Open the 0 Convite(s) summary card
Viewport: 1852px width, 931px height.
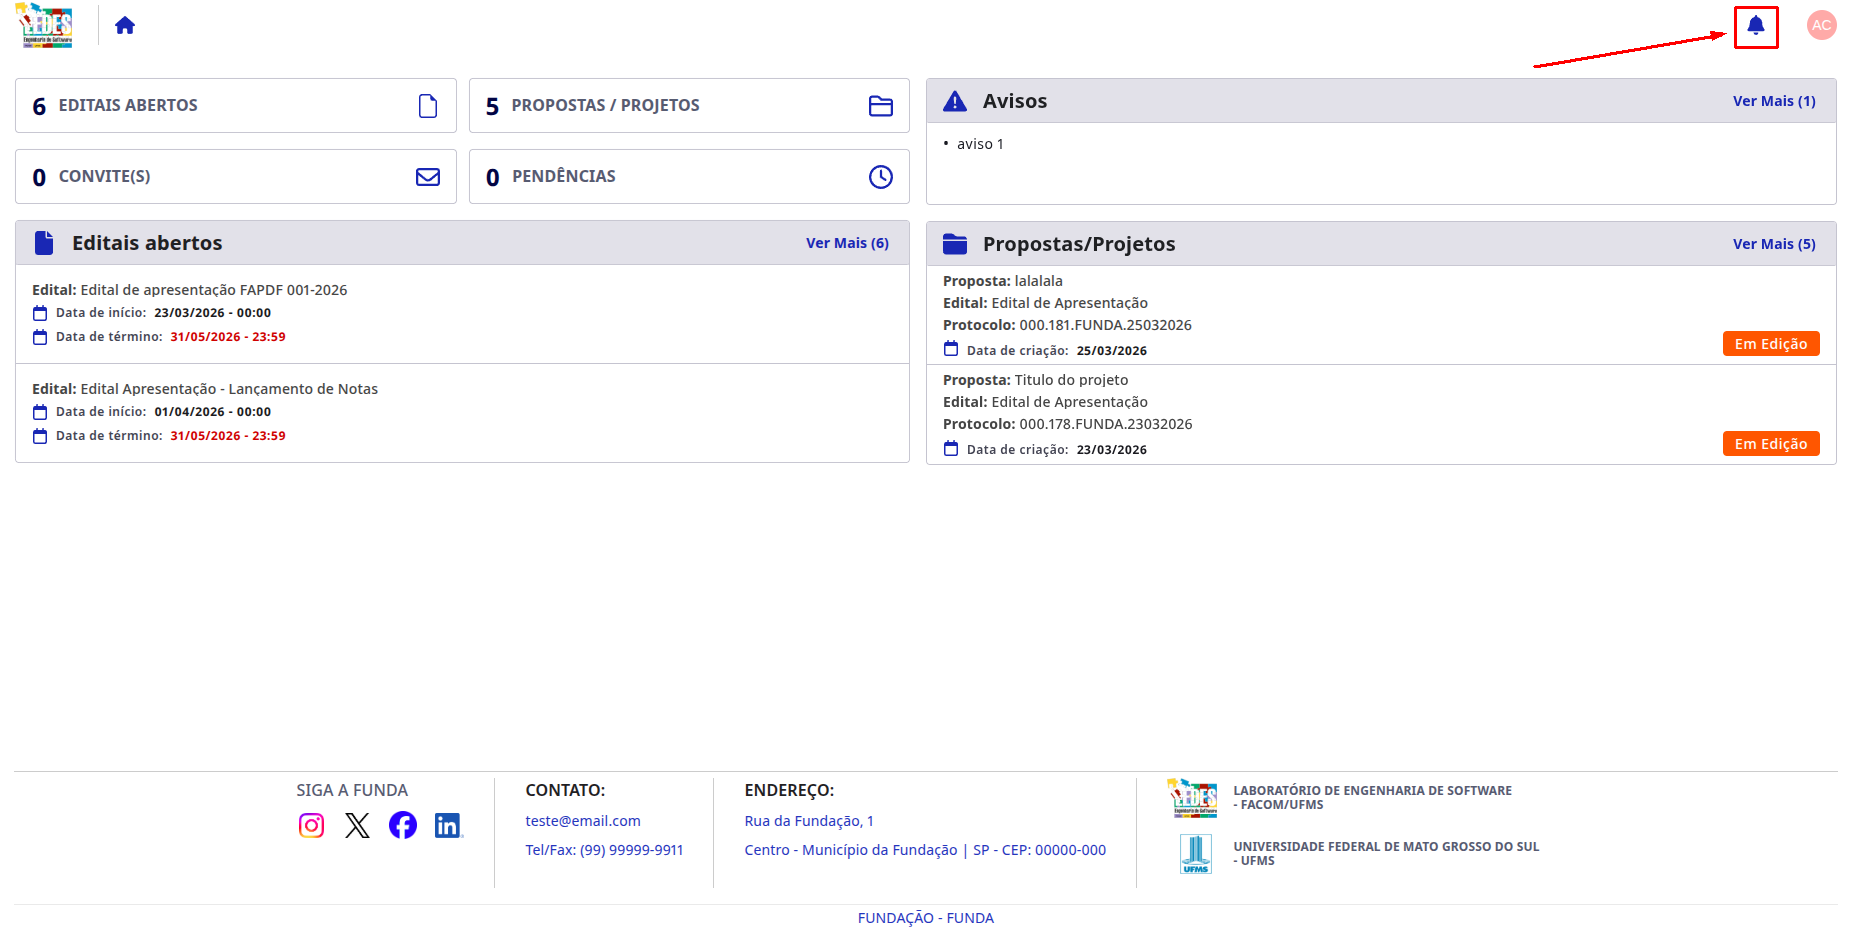coord(236,177)
